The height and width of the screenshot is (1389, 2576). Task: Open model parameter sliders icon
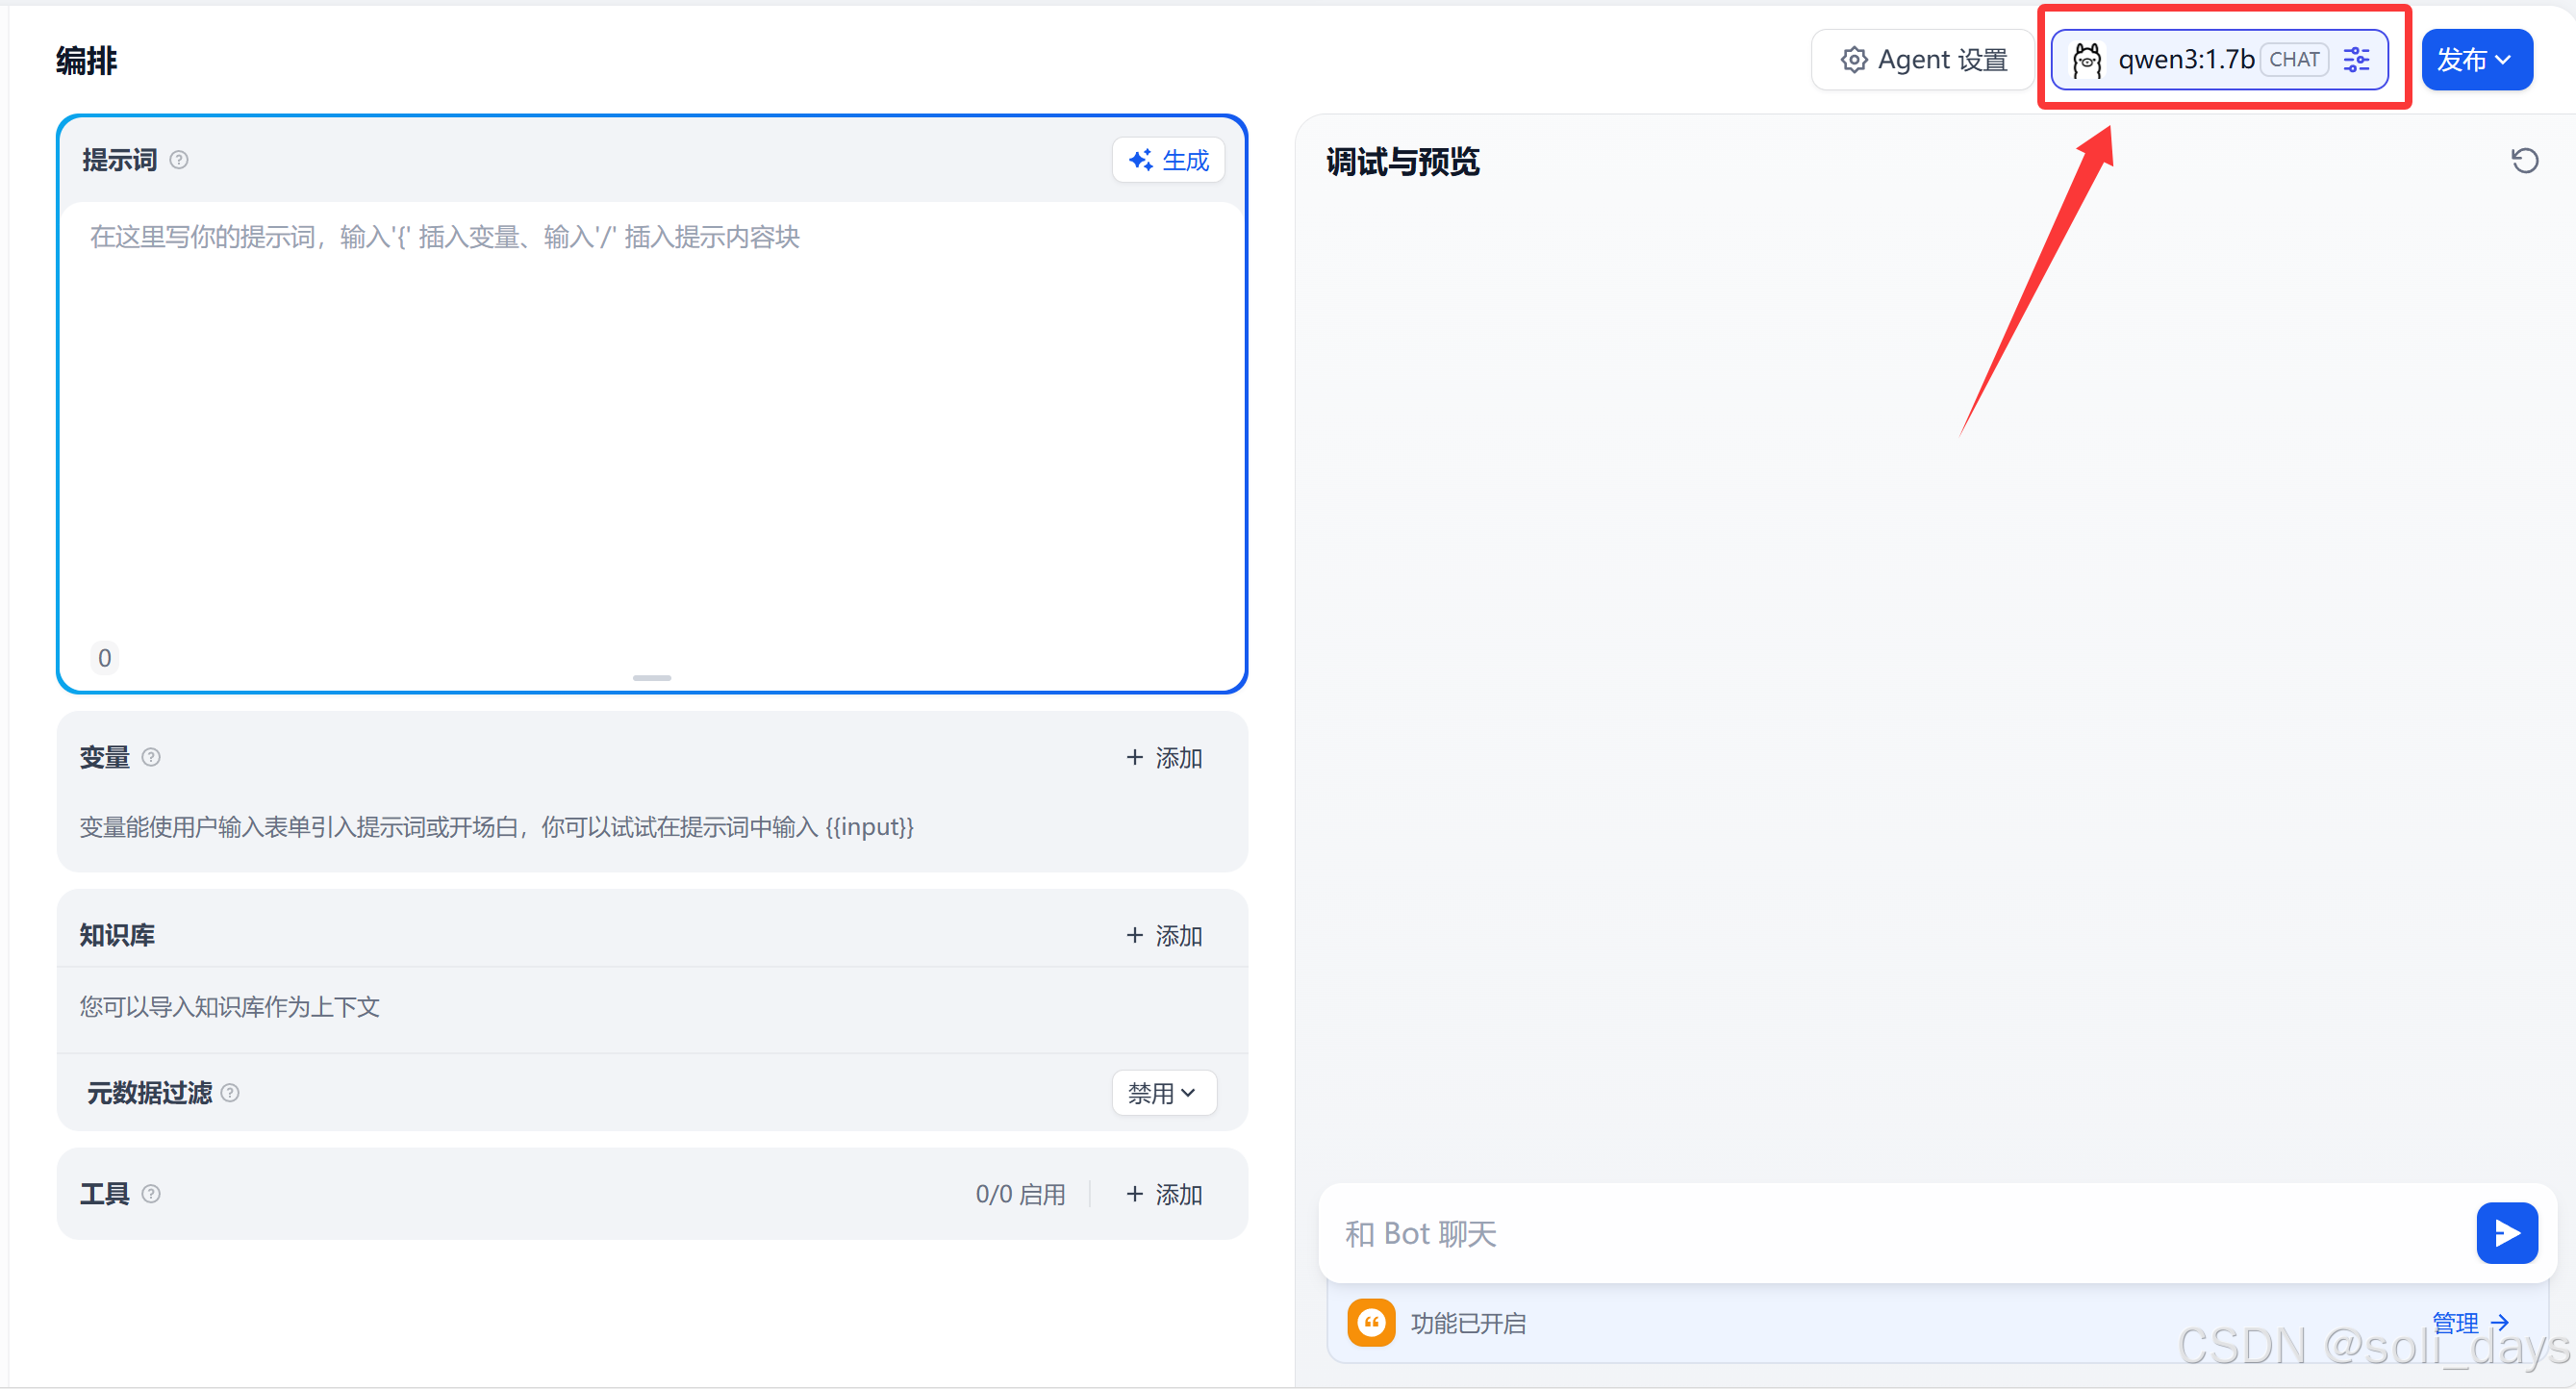click(2356, 60)
